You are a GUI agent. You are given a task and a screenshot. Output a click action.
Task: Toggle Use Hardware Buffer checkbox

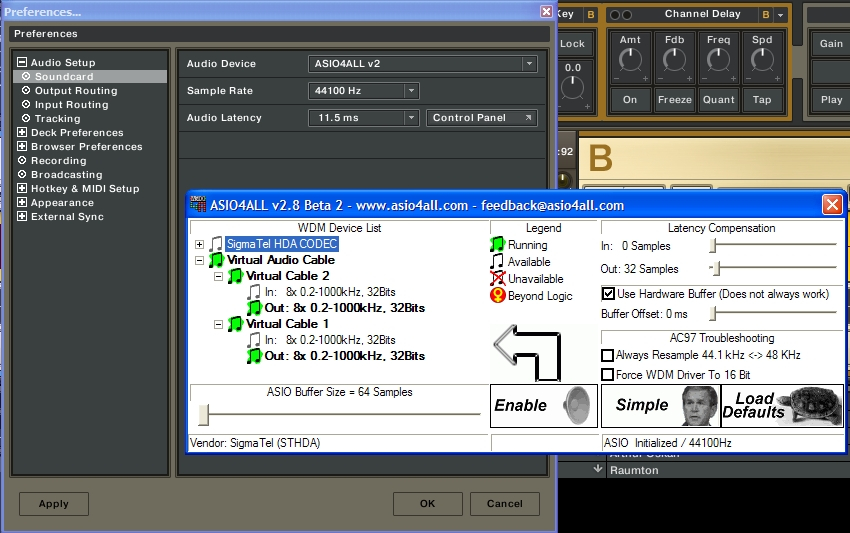pos(608,294)
